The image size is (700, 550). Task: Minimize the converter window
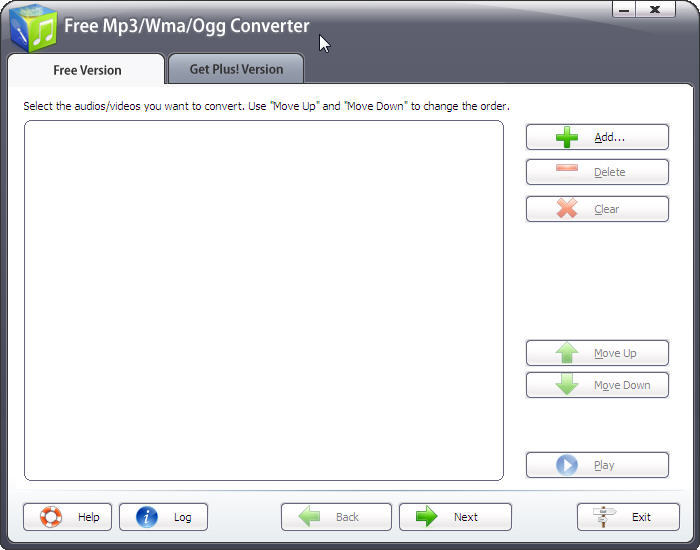624,9
